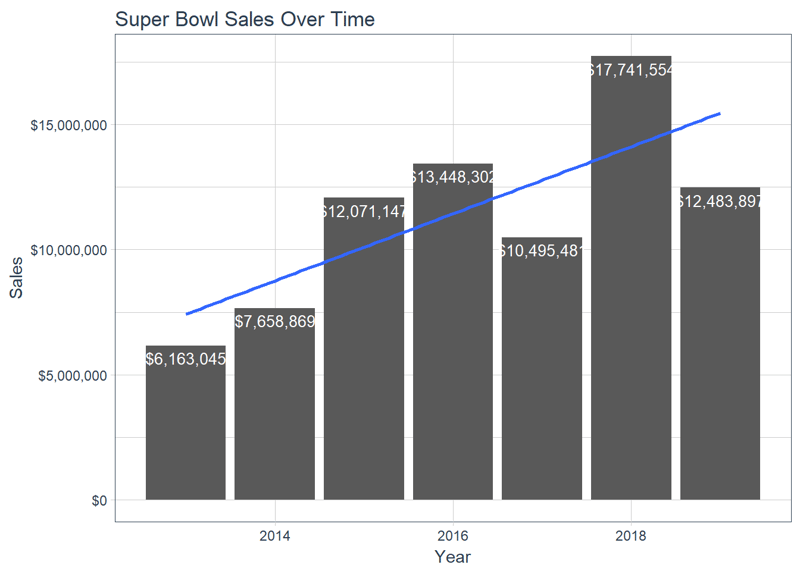Click the Sales y-axis title

point(16,278)
